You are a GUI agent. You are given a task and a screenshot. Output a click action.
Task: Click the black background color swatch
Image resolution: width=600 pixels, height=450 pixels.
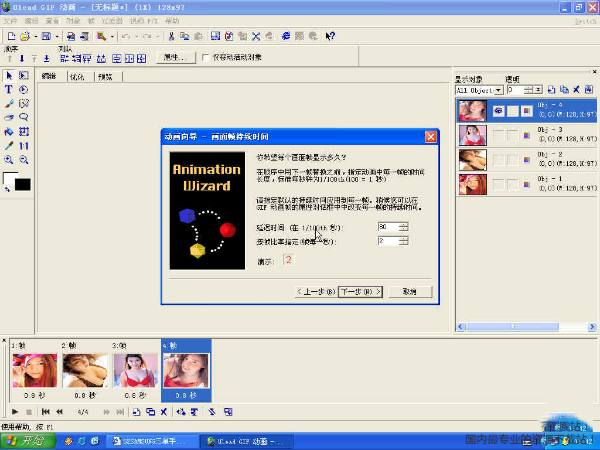tap(22, 184)
